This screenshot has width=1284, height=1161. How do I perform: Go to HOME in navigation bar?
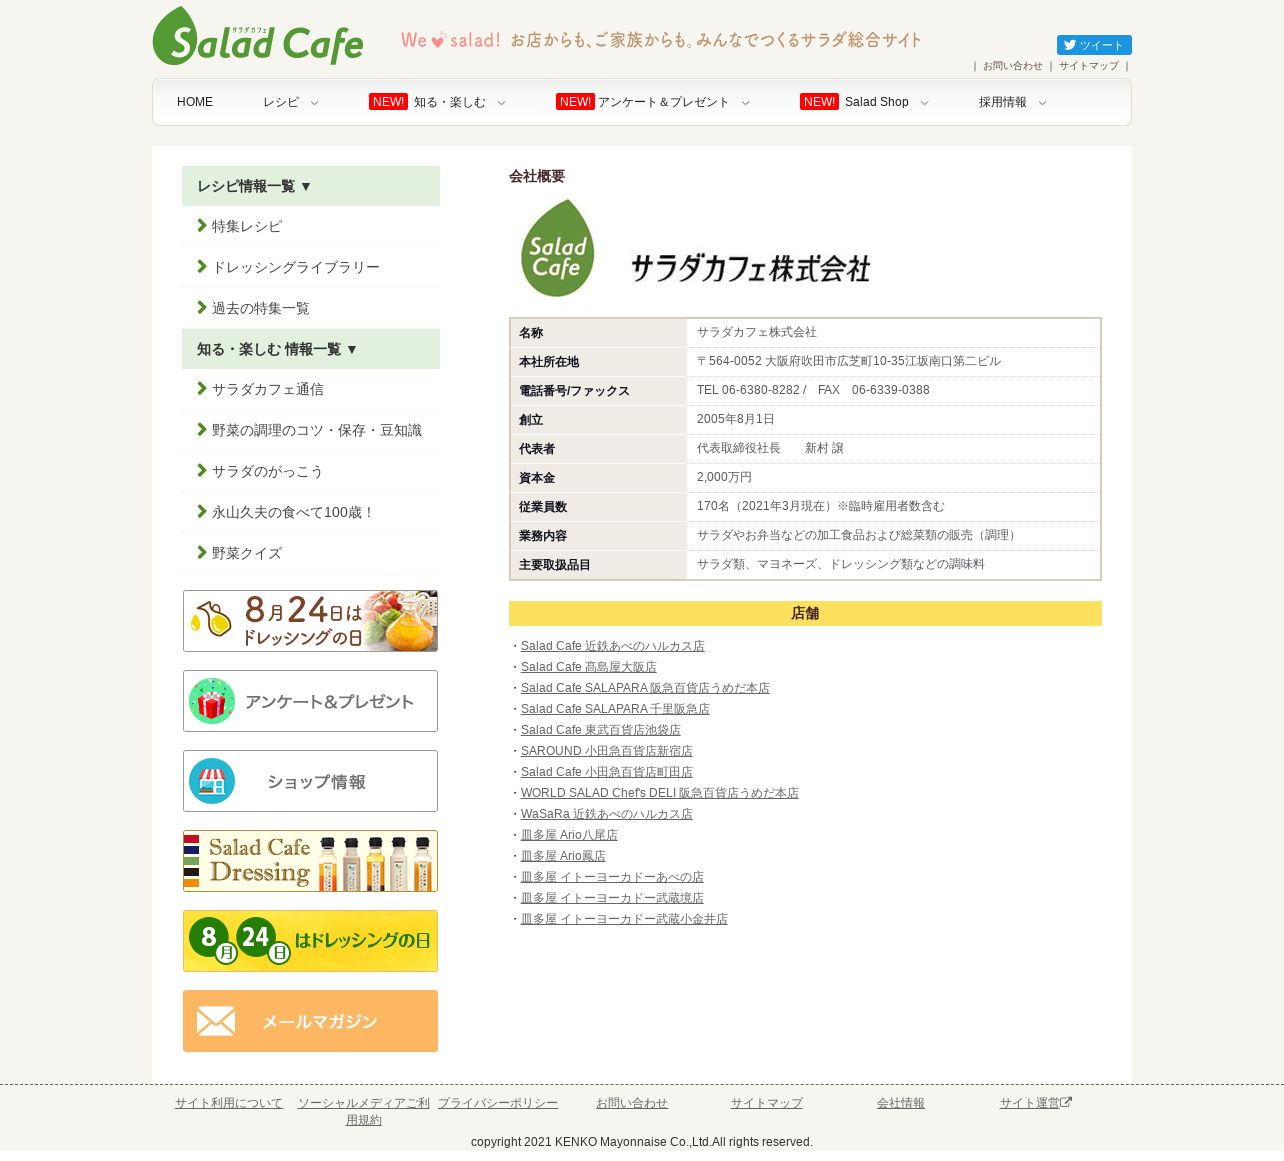coord(195,102)
